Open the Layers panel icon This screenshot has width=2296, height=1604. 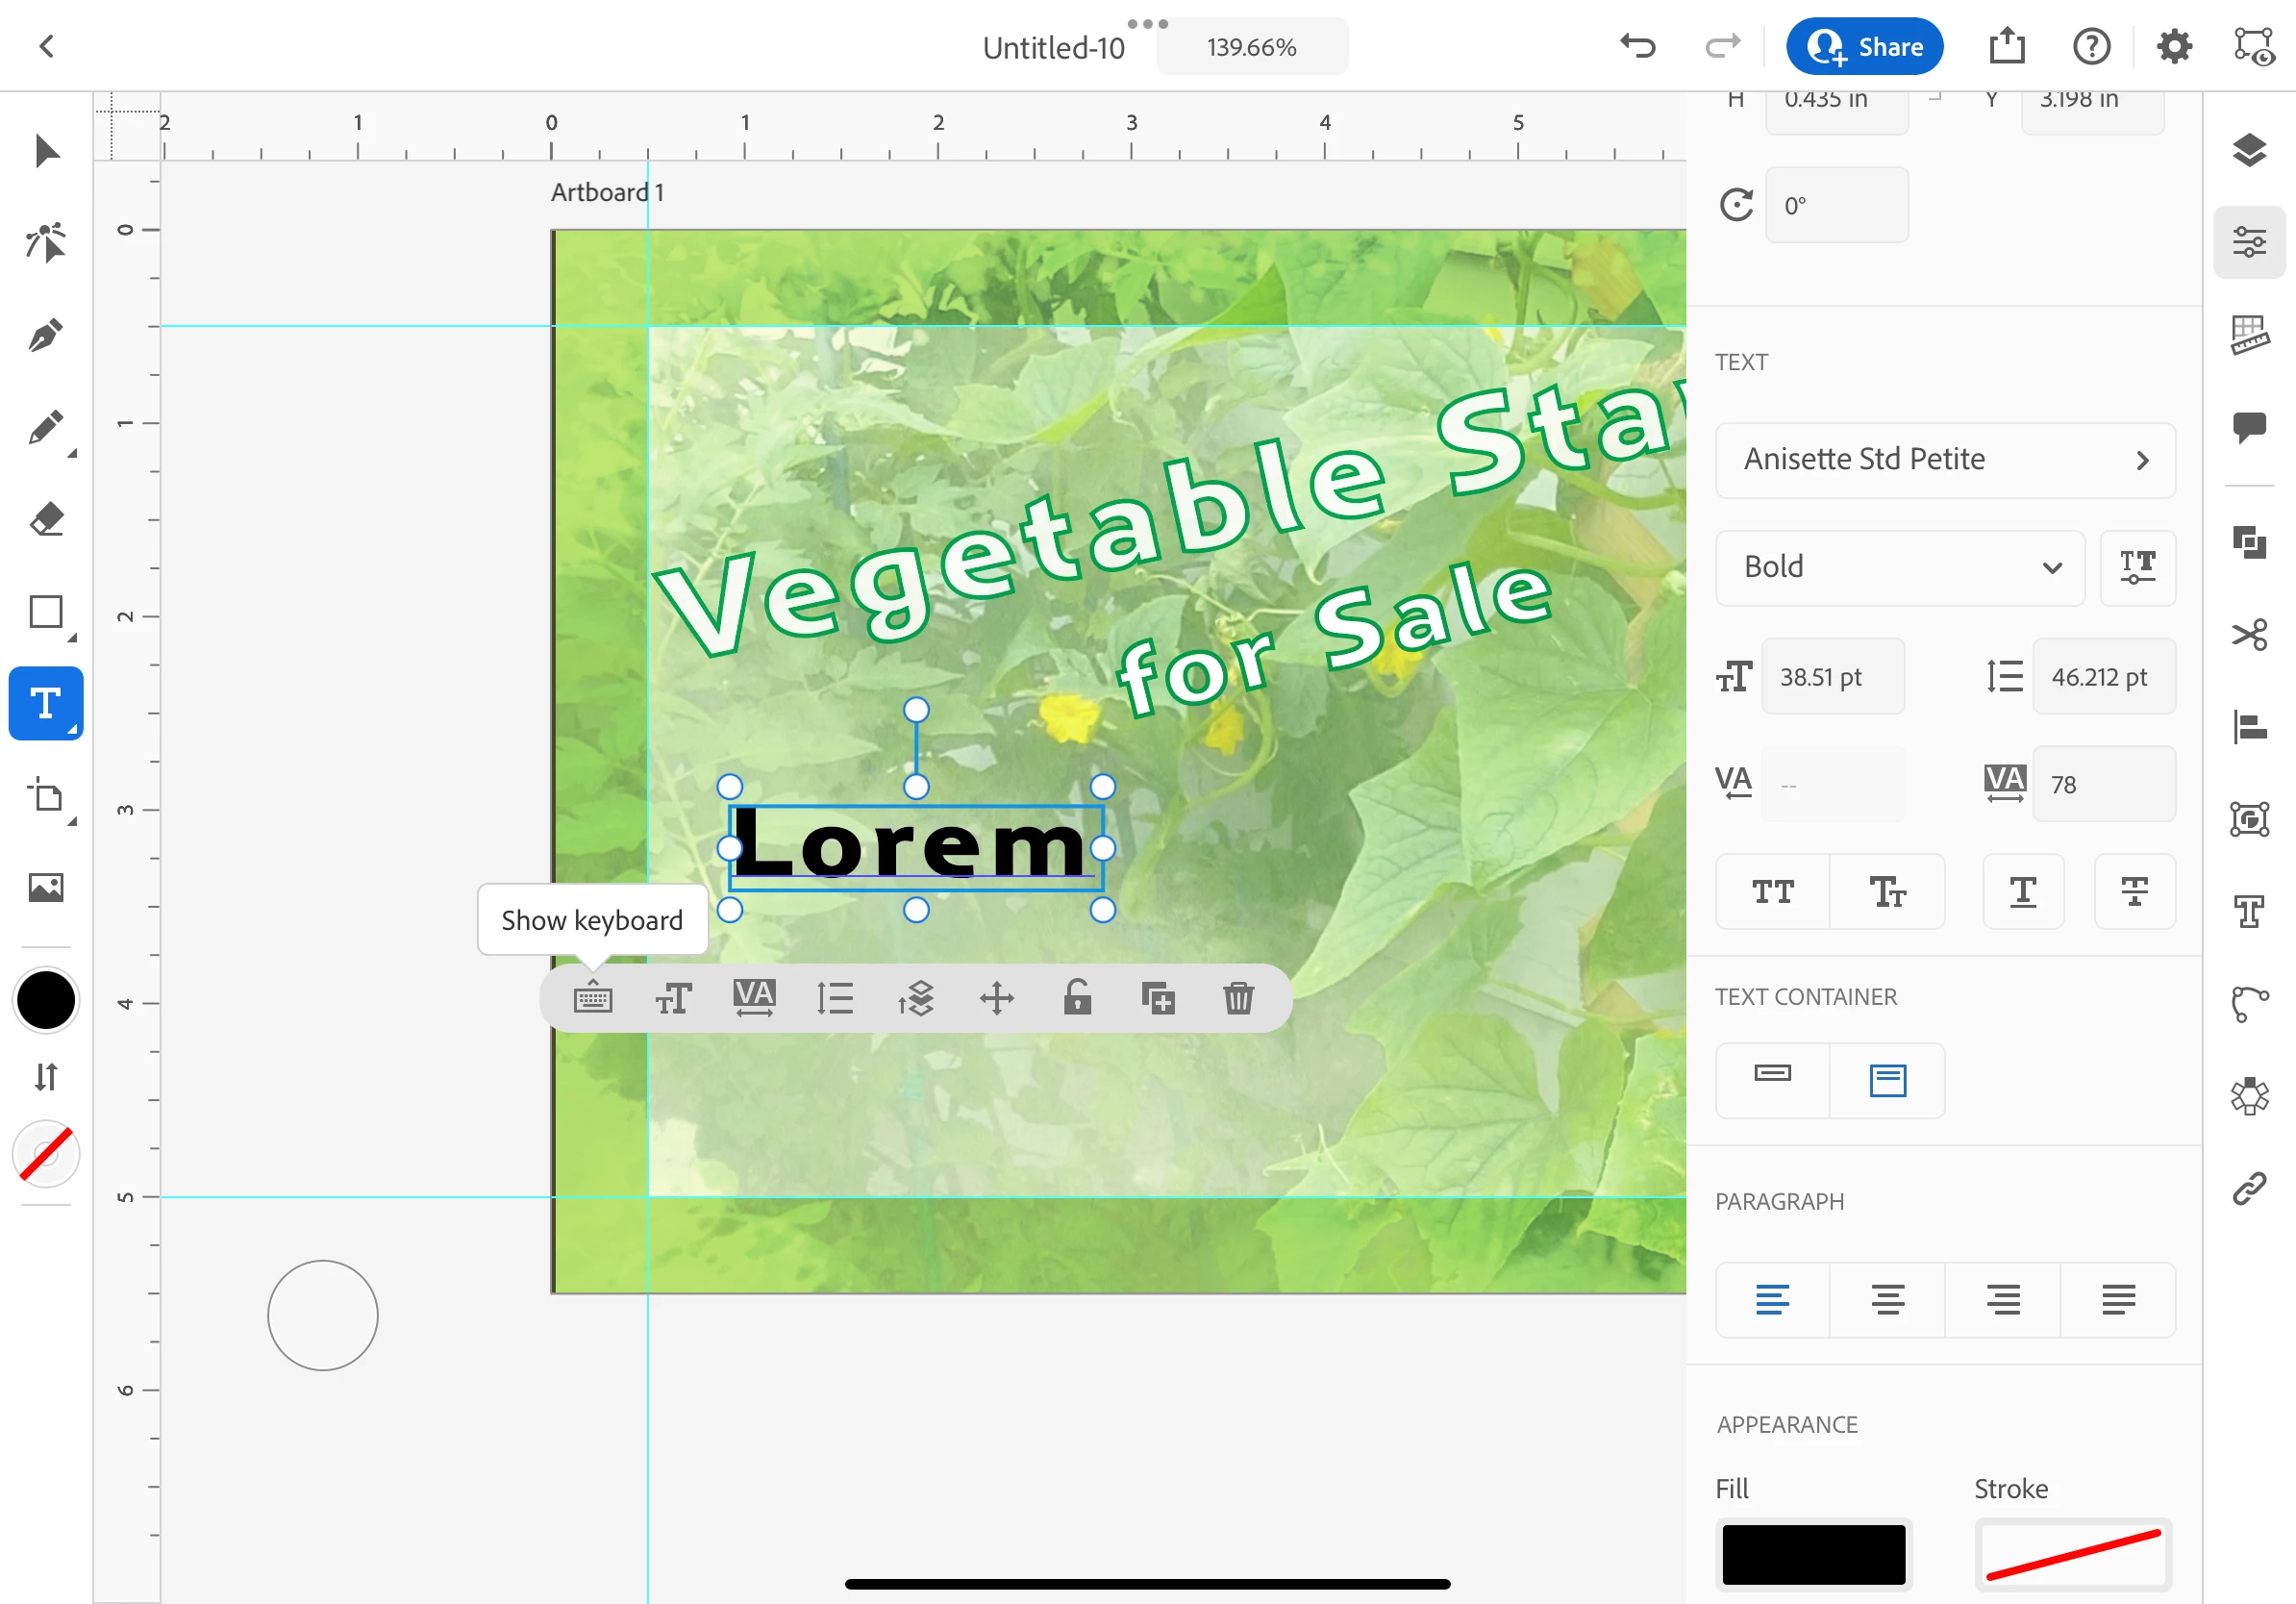pos(2249,151)
